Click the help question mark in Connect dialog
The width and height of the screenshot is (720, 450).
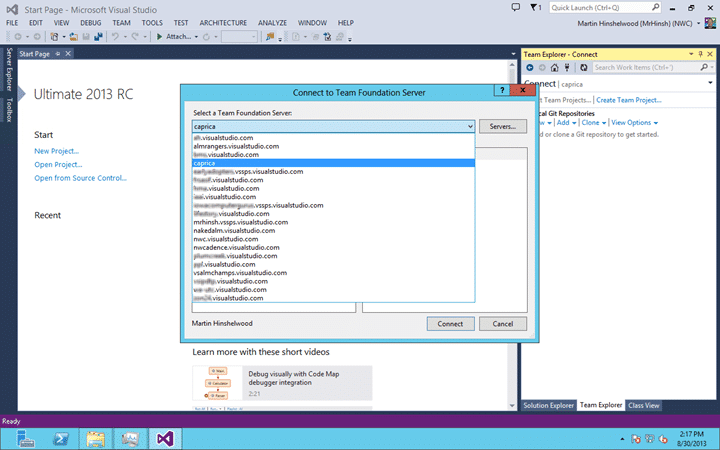coord(502,90)
